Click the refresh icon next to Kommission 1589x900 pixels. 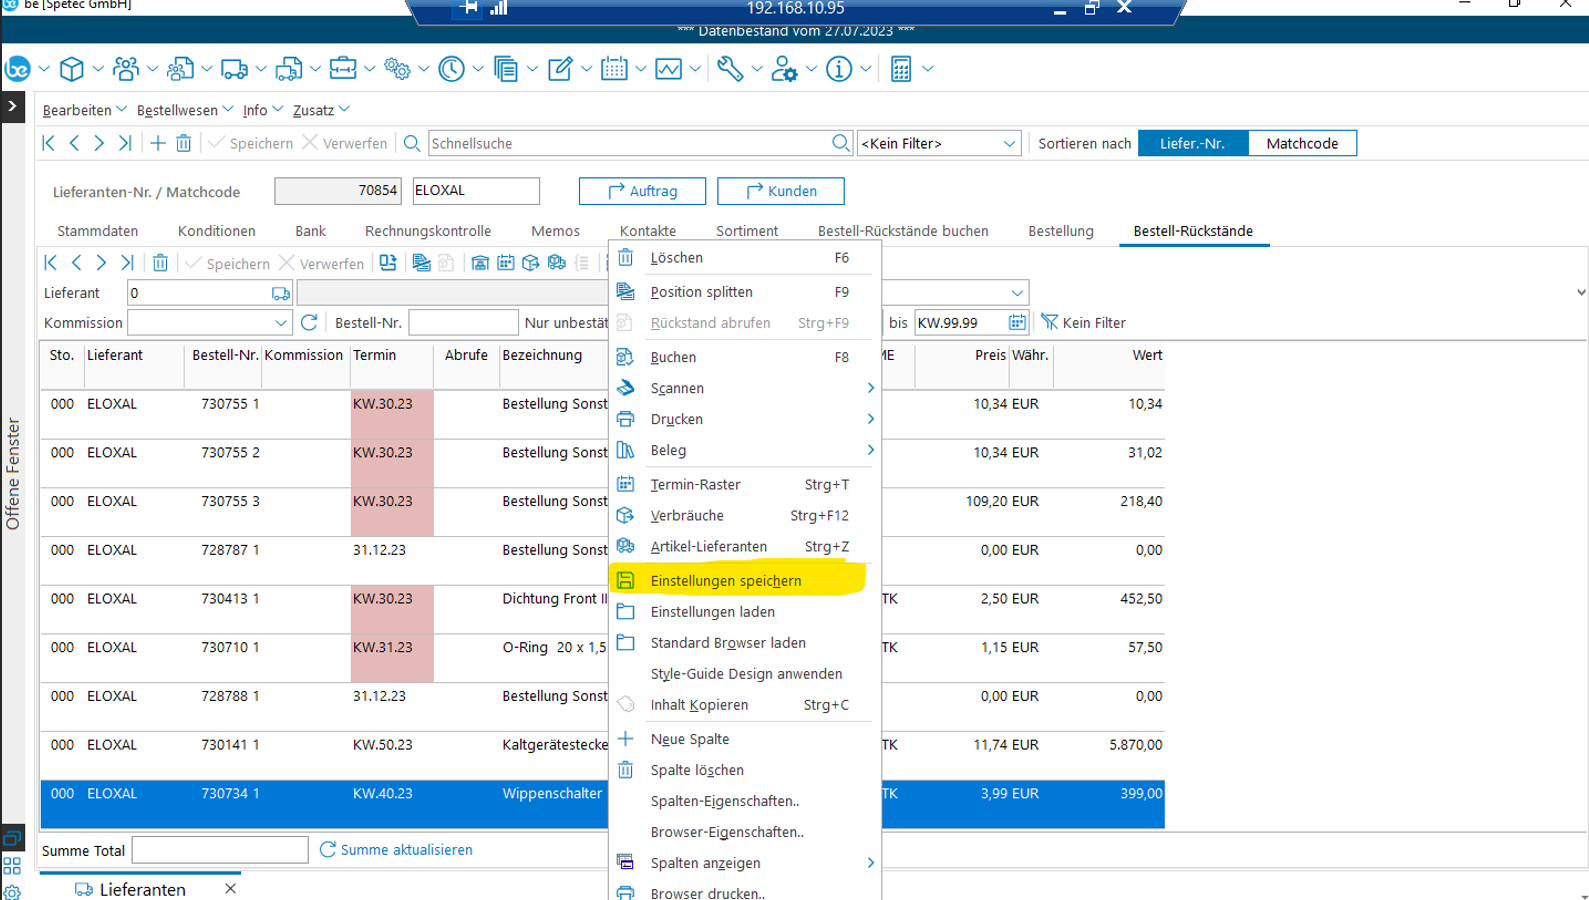click(309, 322)
